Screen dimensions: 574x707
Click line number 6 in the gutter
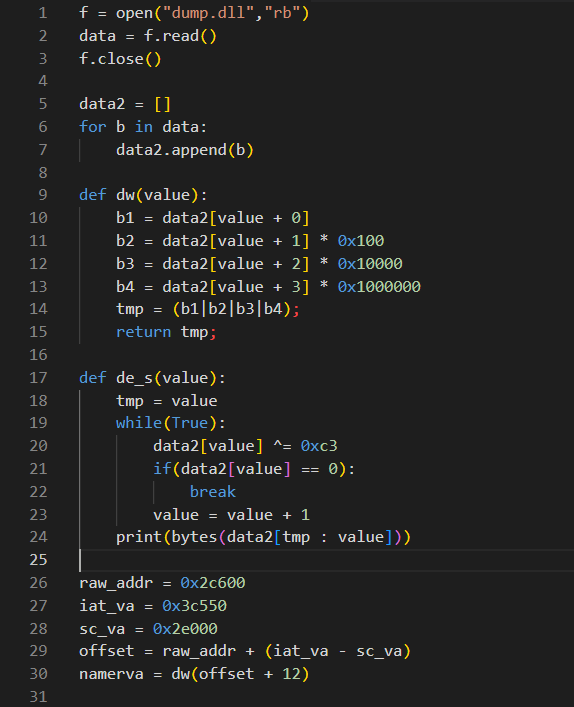[x=43, y=127]
